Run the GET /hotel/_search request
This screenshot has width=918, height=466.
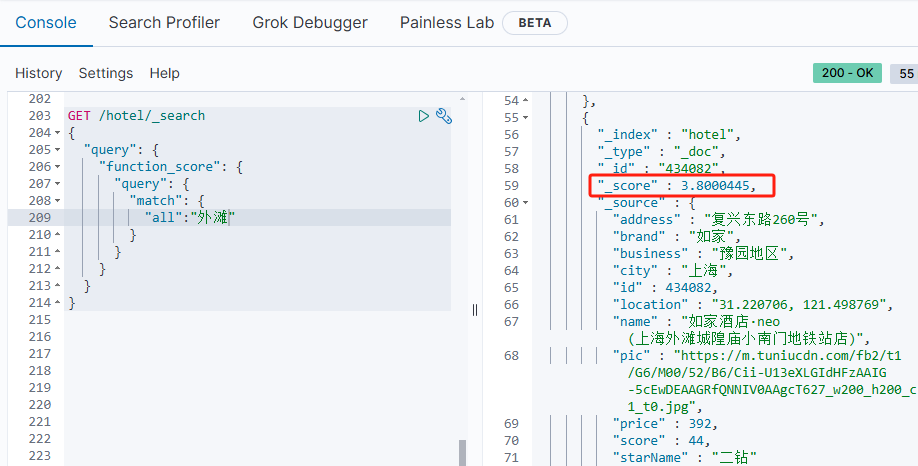click(x=423, y=116)
